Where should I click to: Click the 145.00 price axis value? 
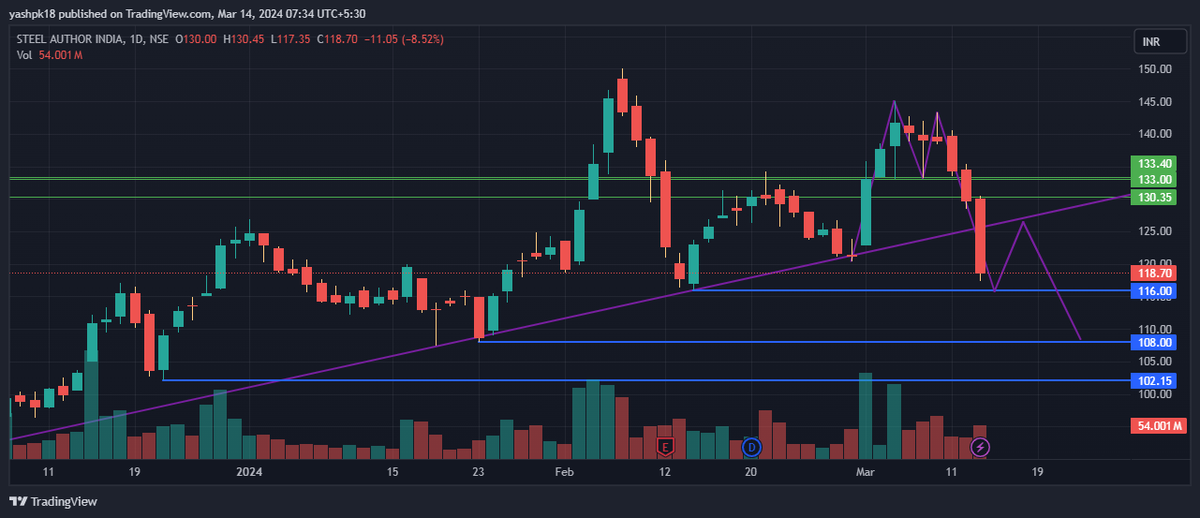(1156, 101)
